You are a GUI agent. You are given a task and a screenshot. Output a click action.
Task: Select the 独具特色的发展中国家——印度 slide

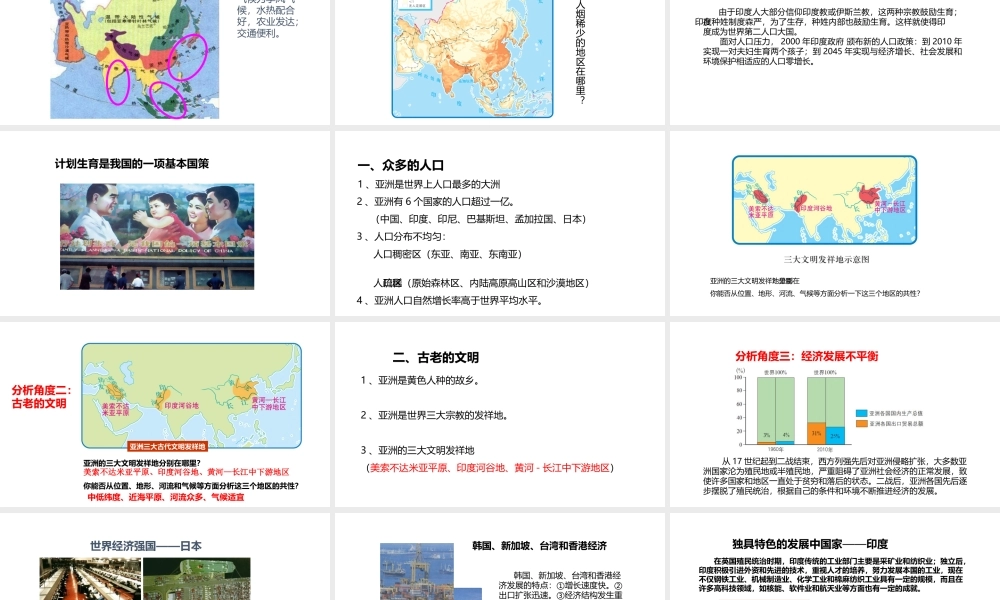click(x=835, y=557)
